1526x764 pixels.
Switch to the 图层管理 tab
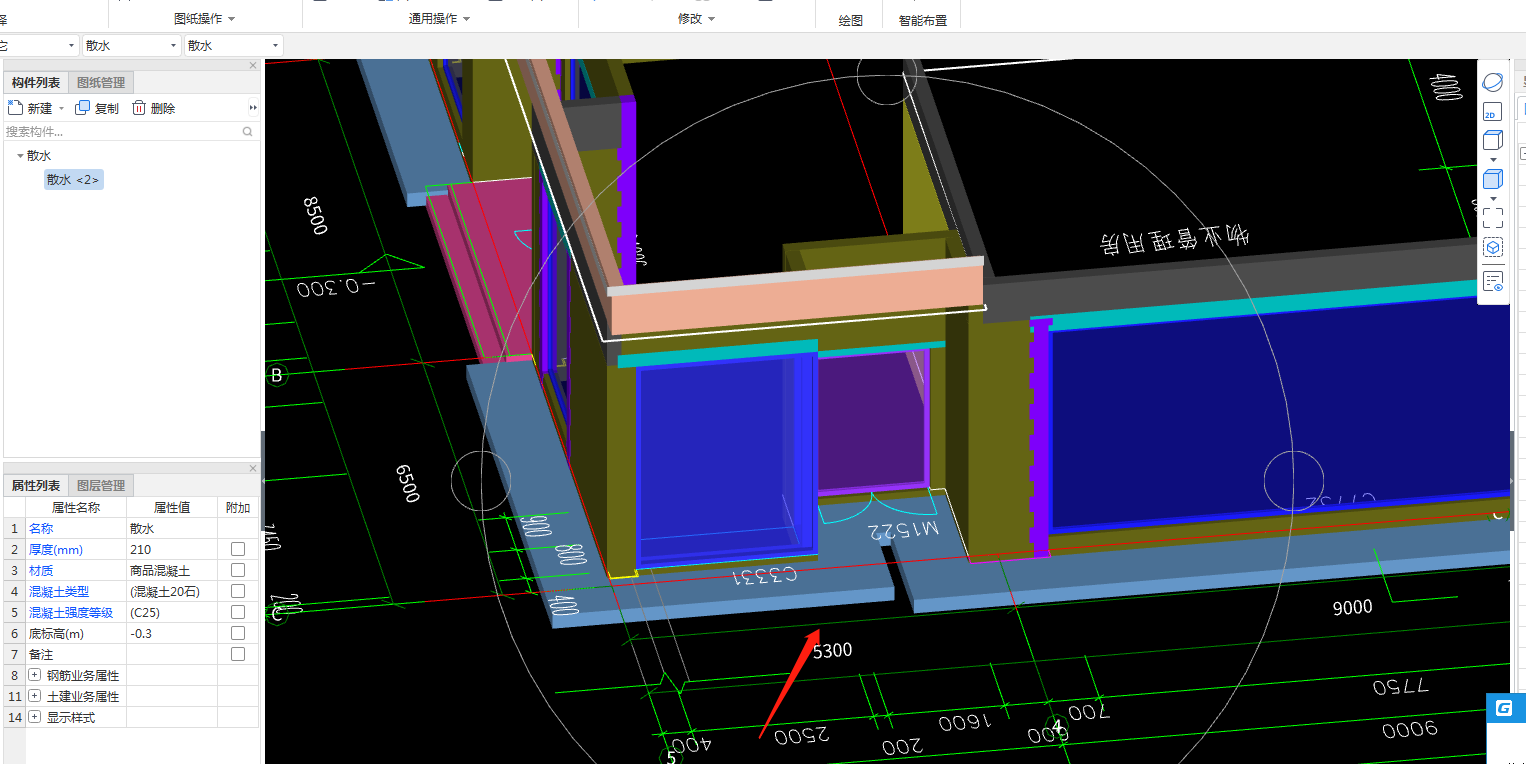(101, 486)
